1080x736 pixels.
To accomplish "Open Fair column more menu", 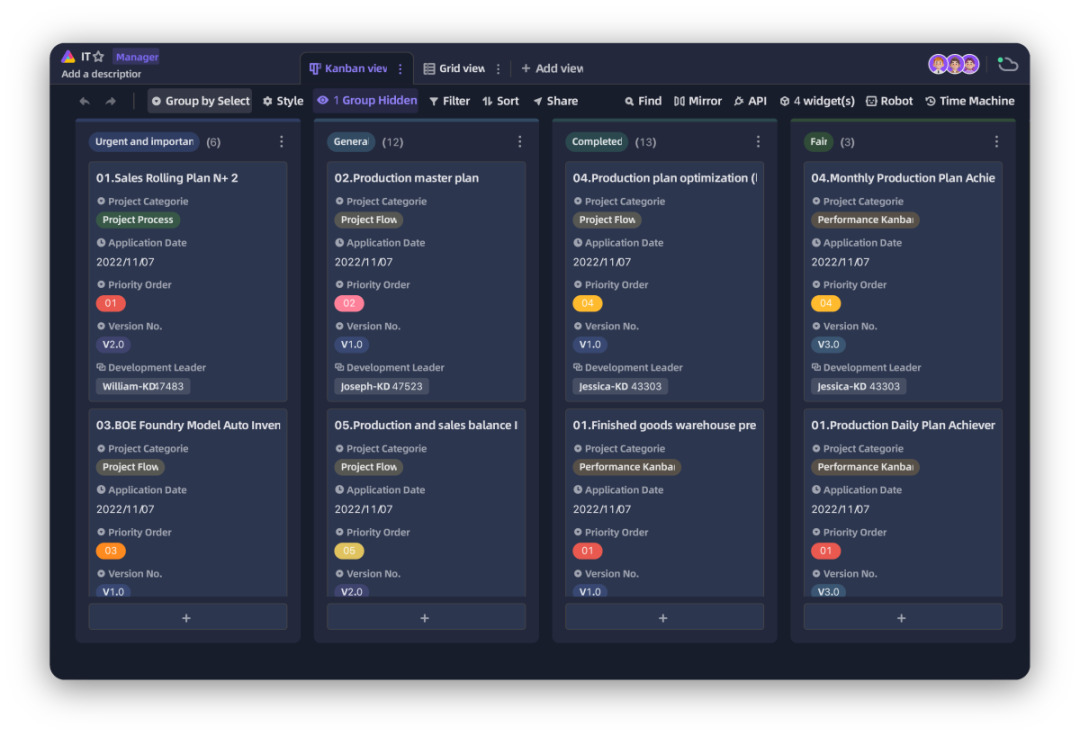I will [996, 142].
